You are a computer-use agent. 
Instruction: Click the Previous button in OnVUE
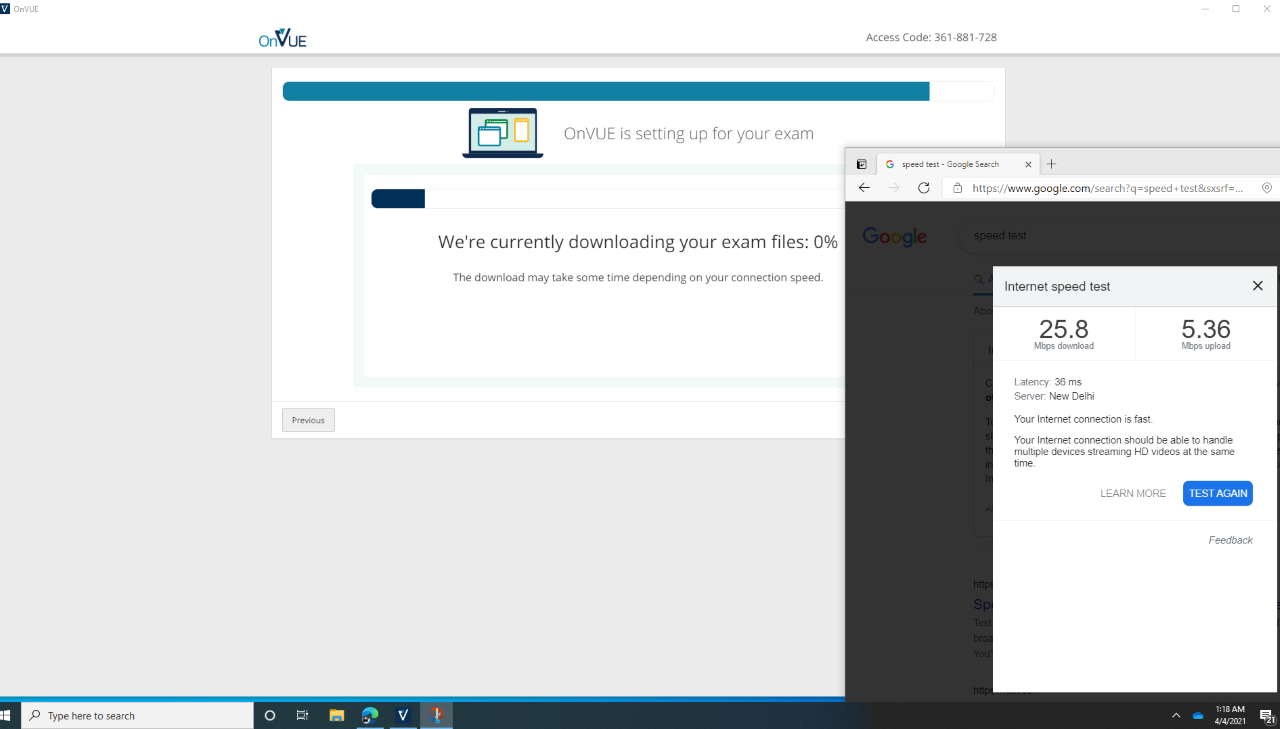[308, 420]
